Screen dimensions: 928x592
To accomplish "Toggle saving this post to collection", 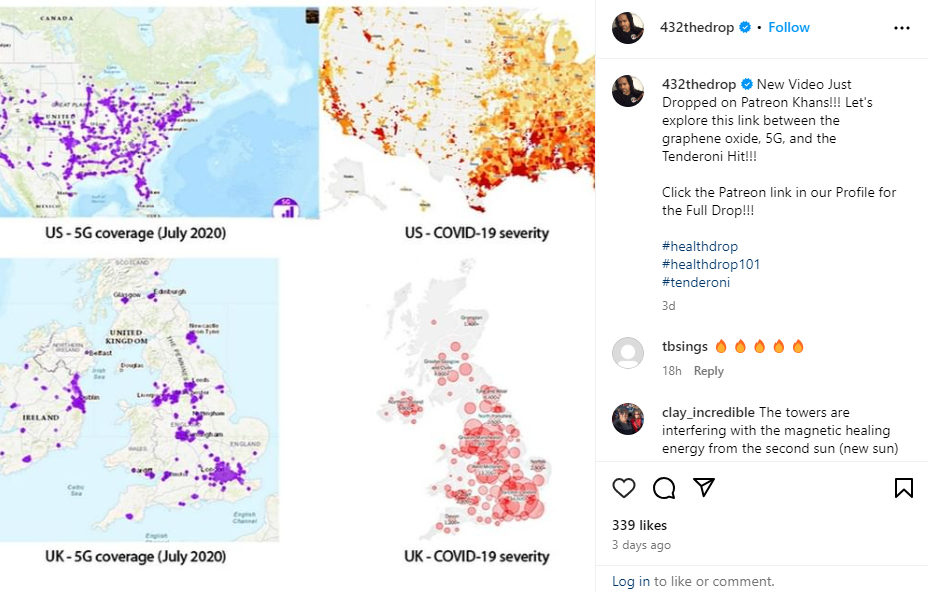I will pyautogui.click(x=904, y=488).
